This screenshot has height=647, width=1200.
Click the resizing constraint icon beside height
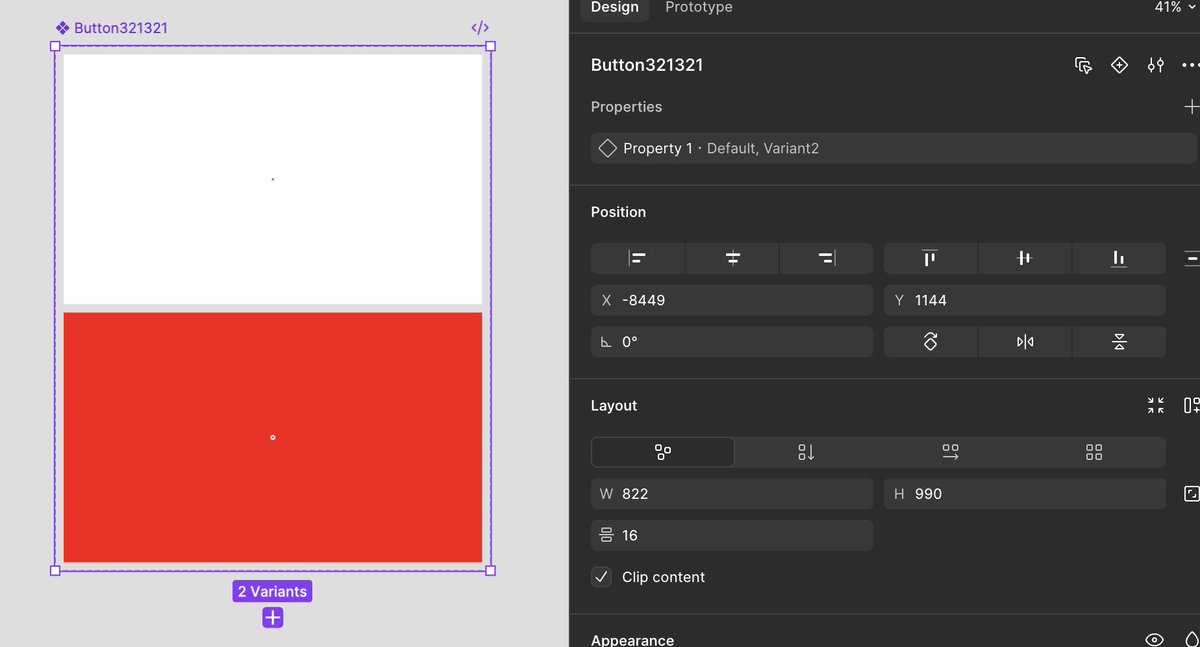[1191, 494]
